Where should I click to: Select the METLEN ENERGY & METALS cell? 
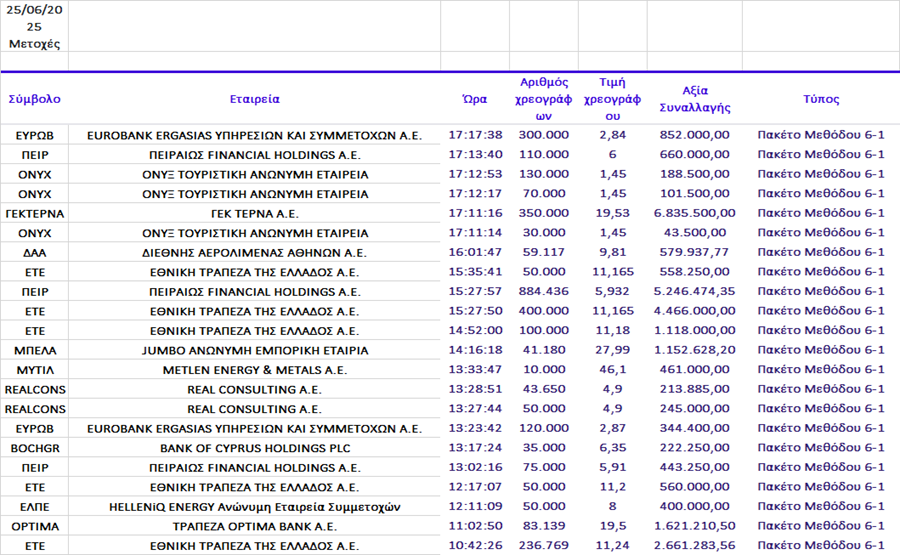pos(254,370)
